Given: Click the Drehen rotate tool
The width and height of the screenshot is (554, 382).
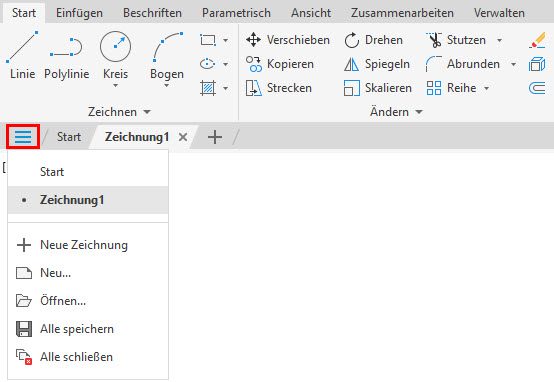Looking at the screenshot, I should point(373,40).
